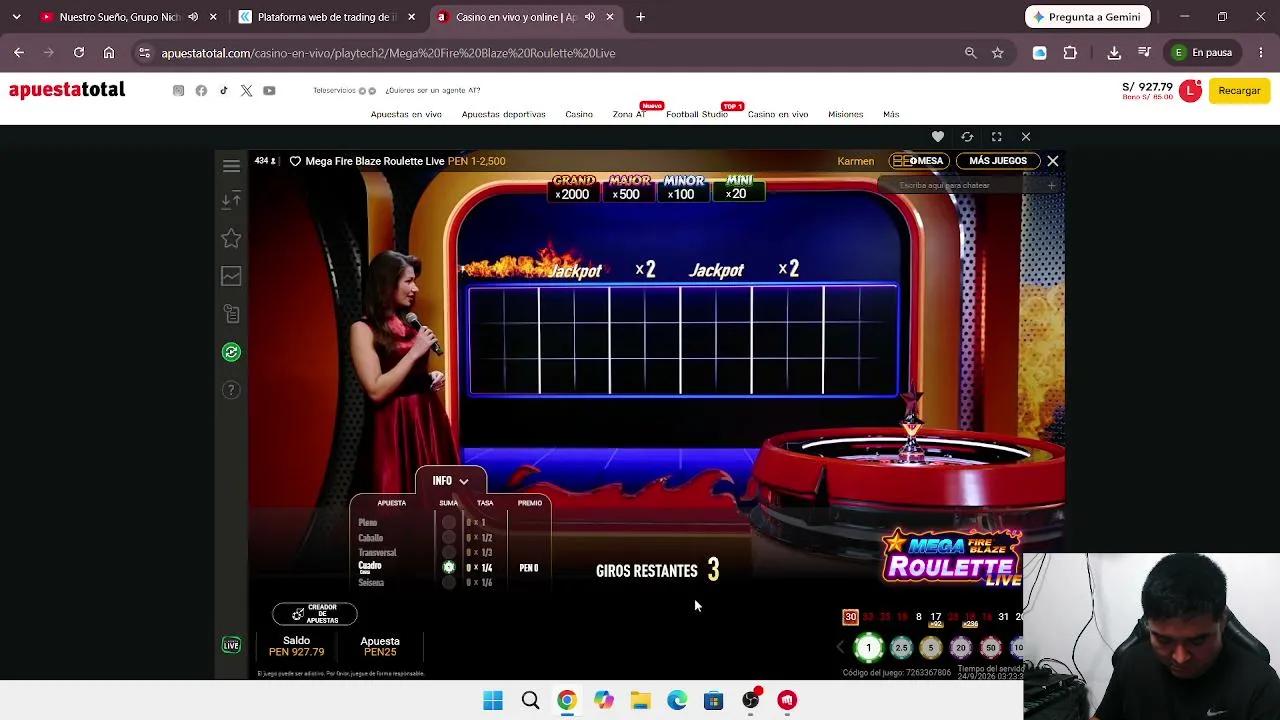
Task: Open File Explorer from taskbar
Action: (x=640, y=700)
